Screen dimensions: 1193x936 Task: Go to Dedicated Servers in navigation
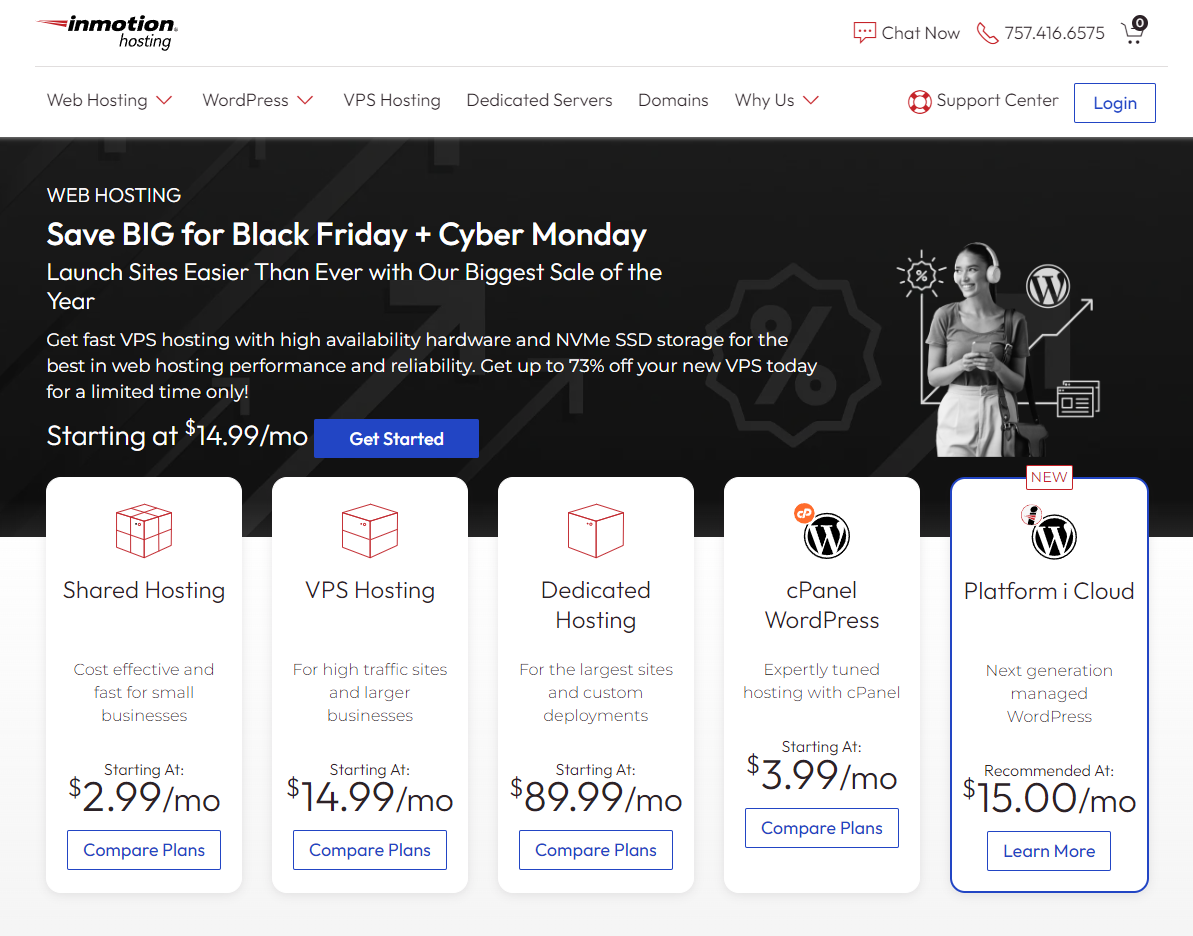(x=539, y=100)
